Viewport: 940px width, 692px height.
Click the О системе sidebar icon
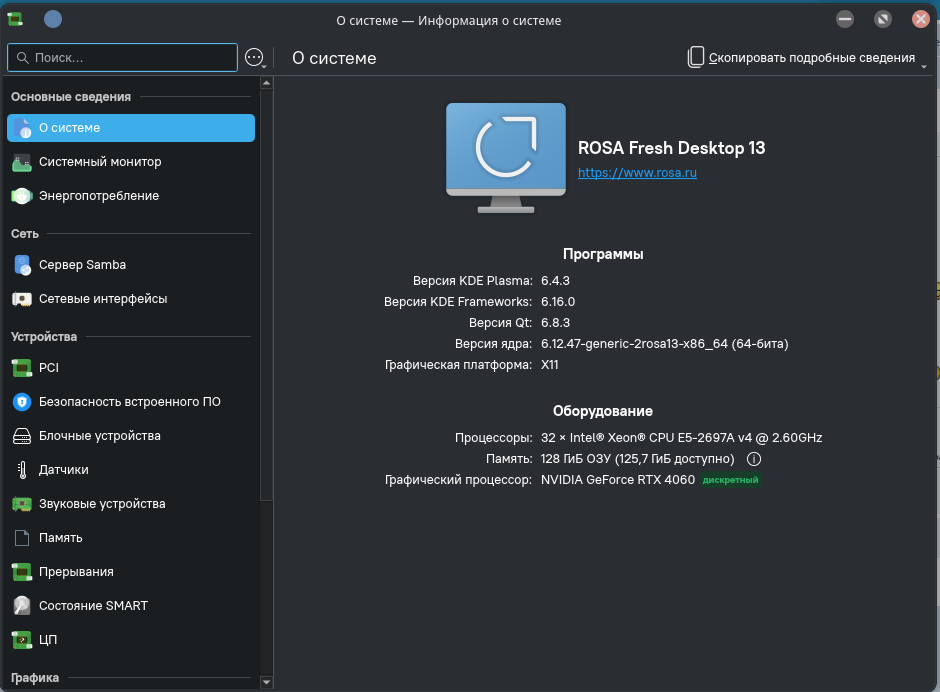point(22,128)
